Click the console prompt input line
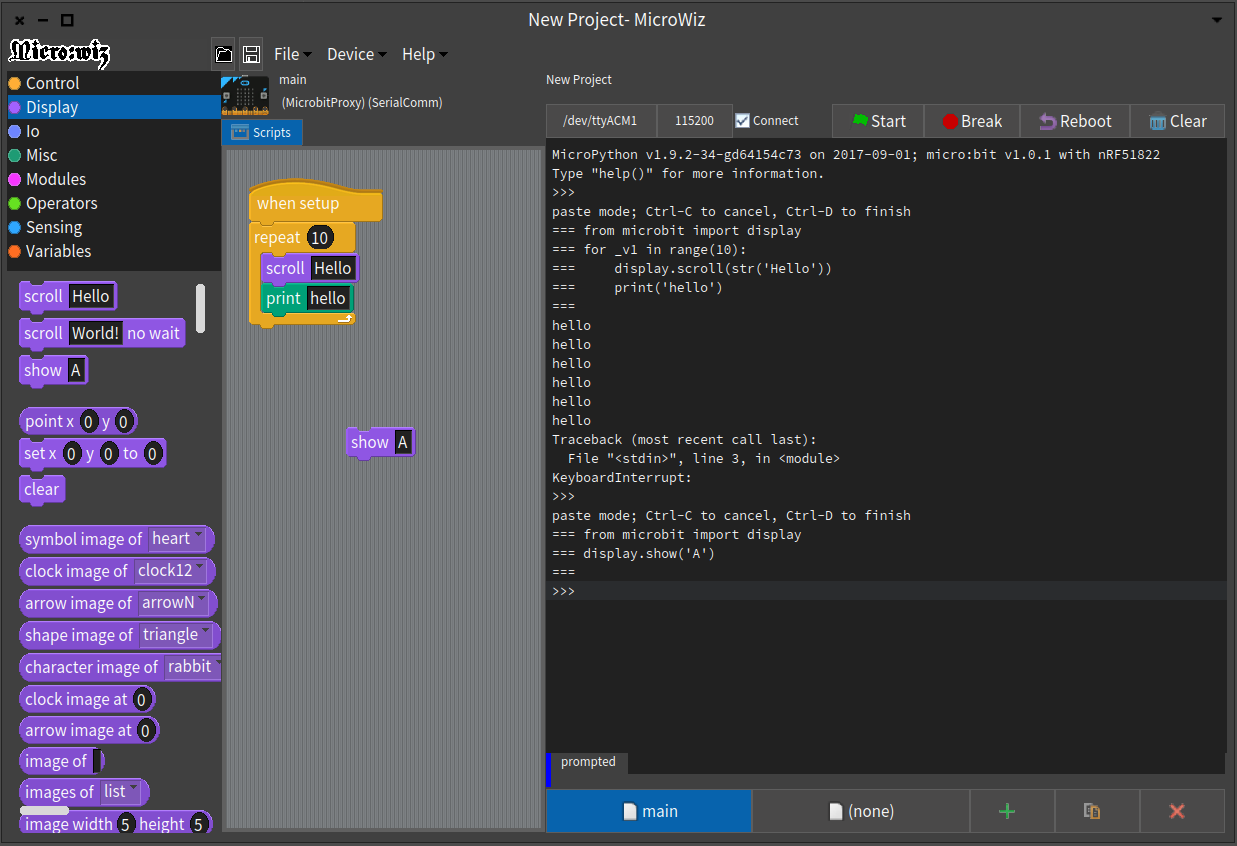 886,591
